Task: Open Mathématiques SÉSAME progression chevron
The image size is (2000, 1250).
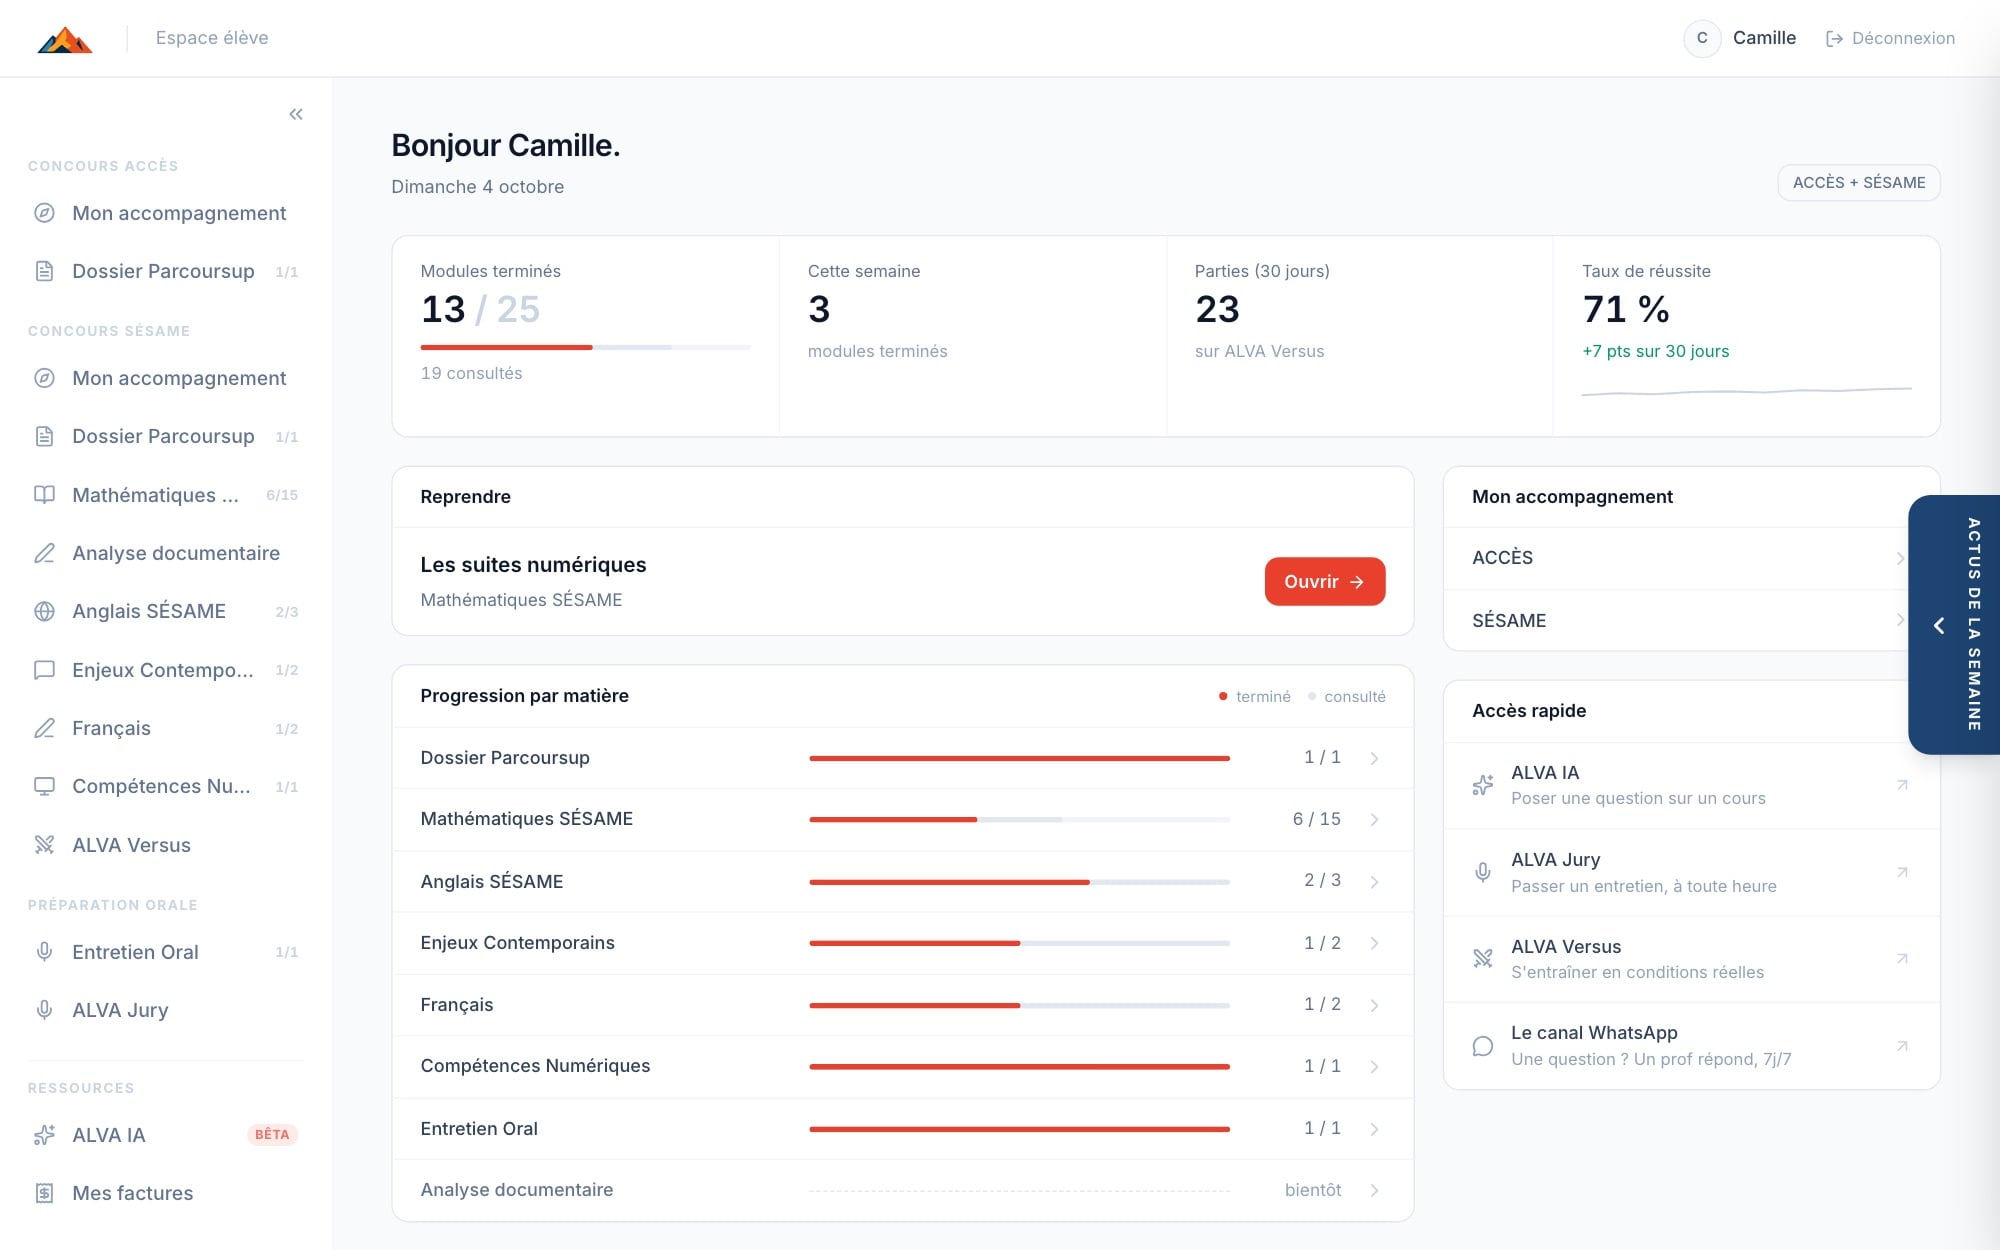Action: pos(1374,819)
